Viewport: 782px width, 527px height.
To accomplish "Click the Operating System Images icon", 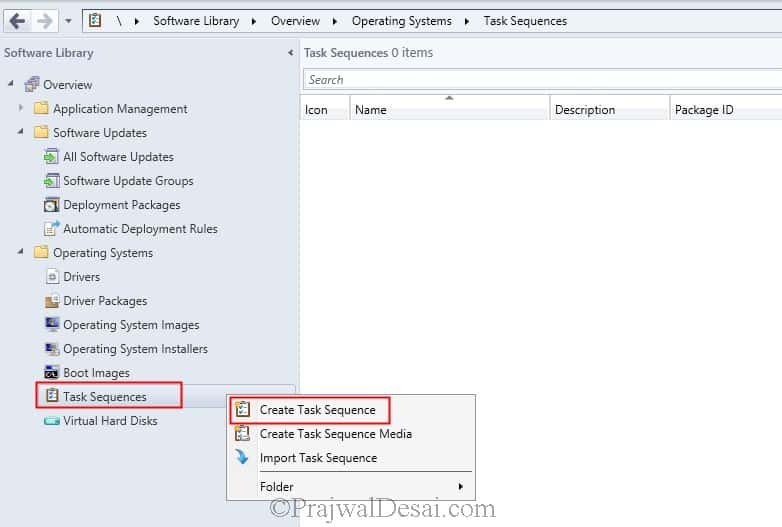I will (52, 324).
